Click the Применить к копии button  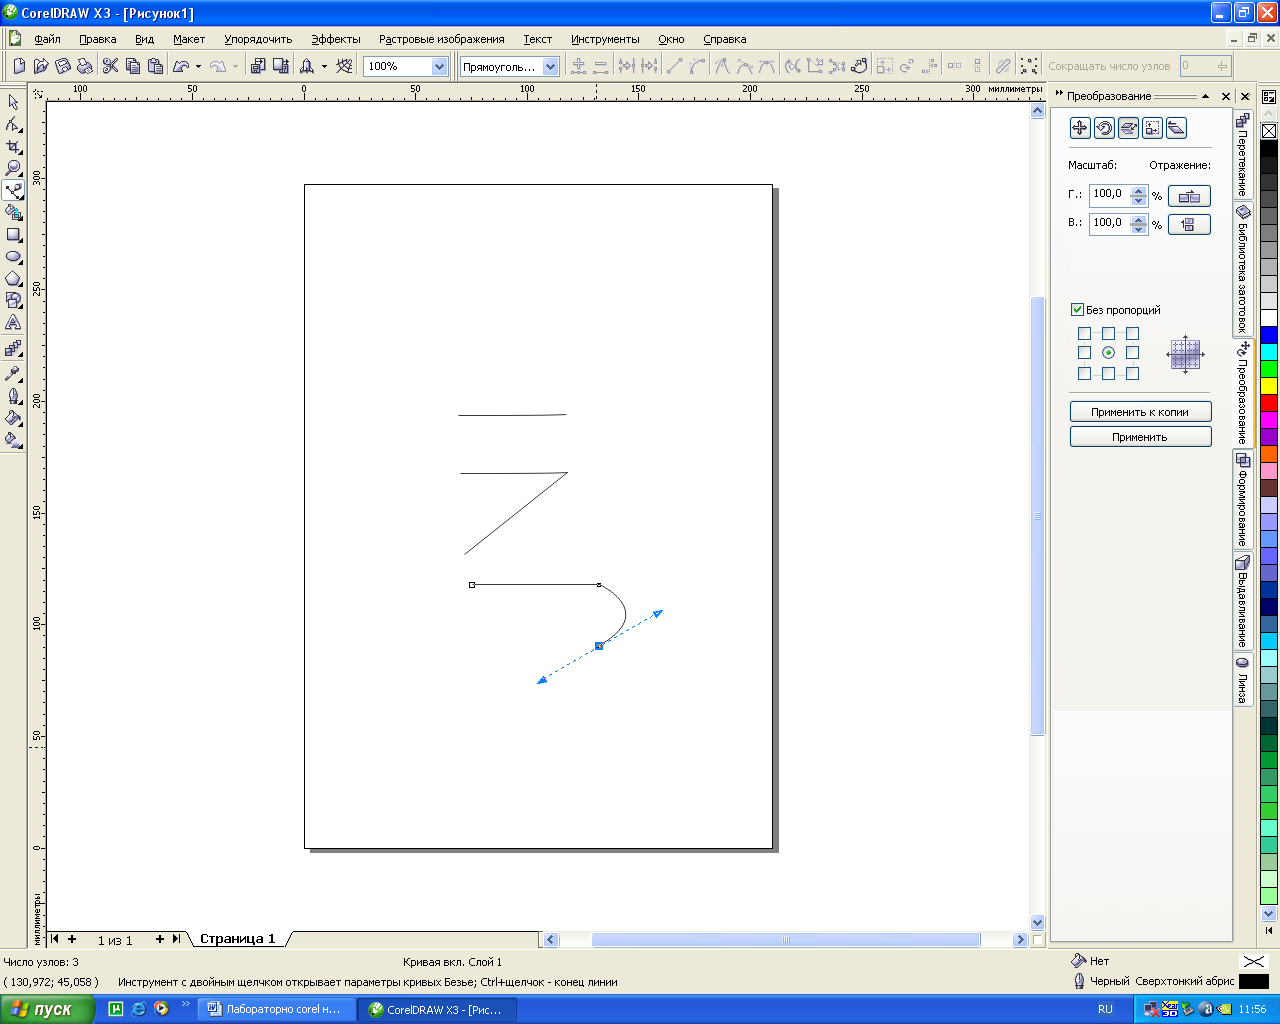[1140, 412]
